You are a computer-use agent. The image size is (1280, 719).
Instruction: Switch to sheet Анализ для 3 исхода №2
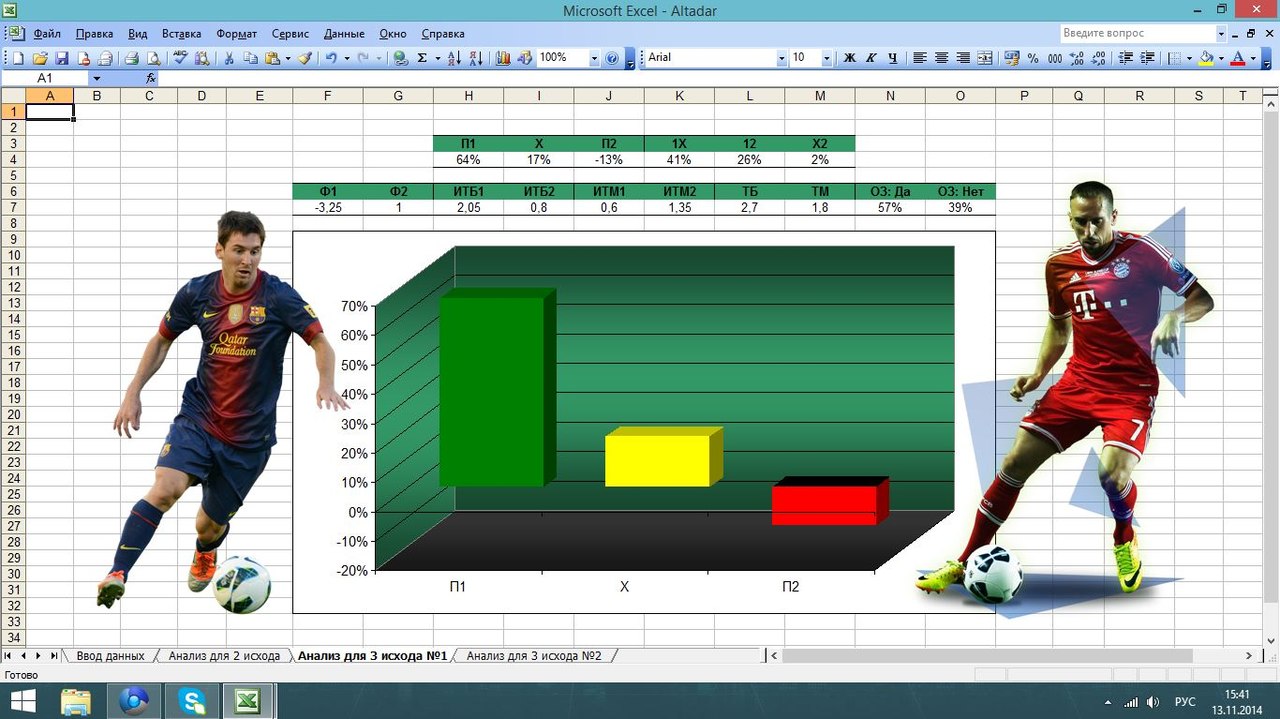pos(534,656)
